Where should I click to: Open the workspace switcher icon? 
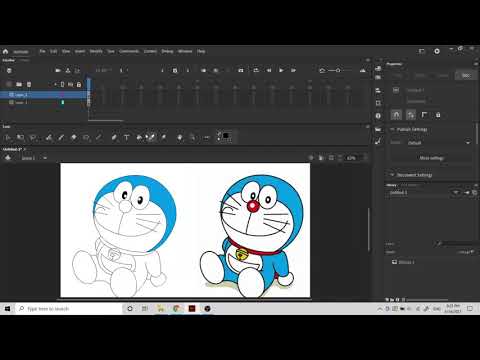[x=422, y=51]
